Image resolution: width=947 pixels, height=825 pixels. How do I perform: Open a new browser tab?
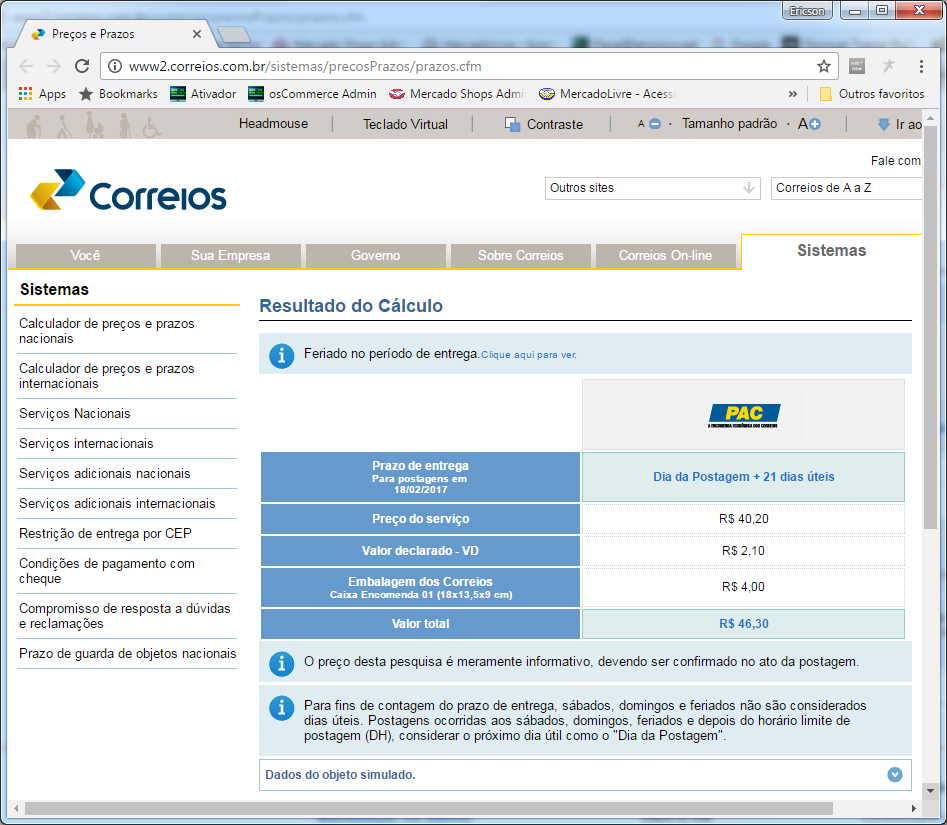tap(234, 34)
